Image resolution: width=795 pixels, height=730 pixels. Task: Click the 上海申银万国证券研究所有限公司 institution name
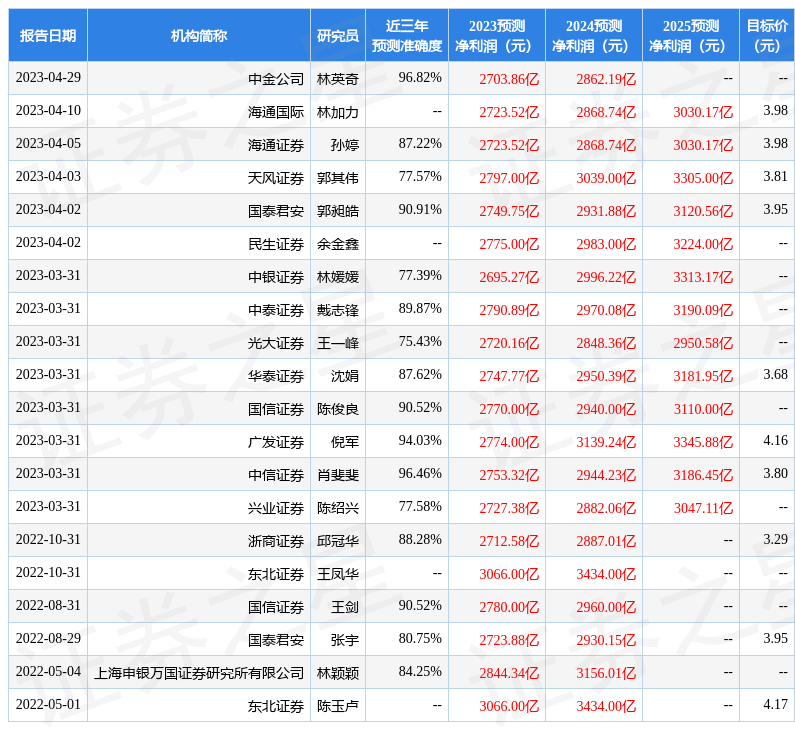[199, 672]
